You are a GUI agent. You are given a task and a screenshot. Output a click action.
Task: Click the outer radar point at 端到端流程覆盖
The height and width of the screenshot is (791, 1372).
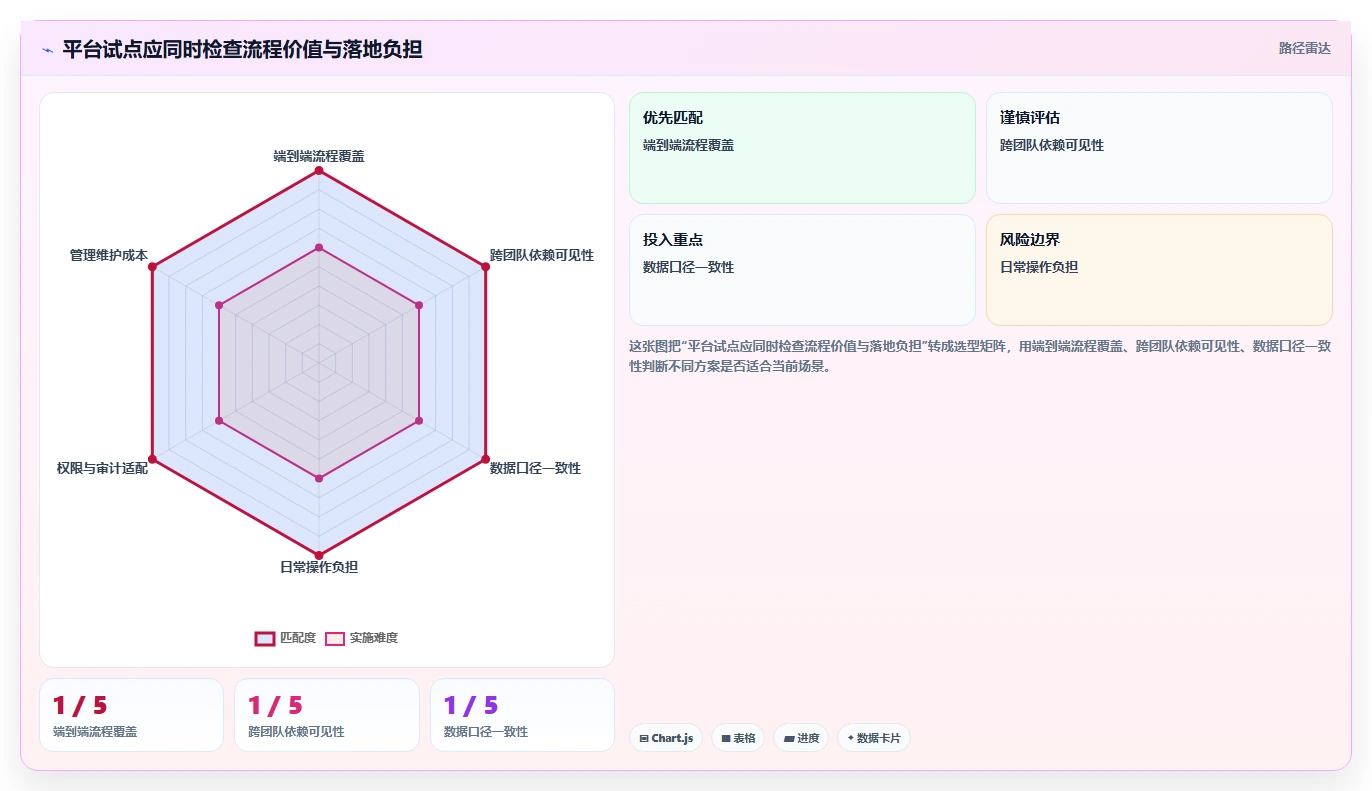[319, 171]
